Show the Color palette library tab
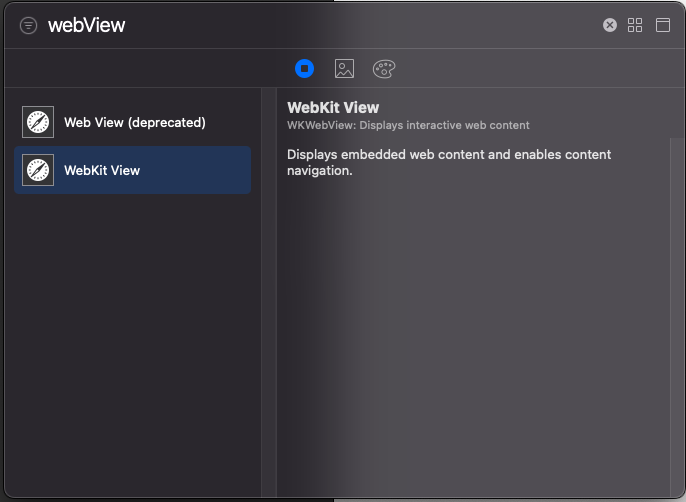686x502 pixels. click(384, 69)
